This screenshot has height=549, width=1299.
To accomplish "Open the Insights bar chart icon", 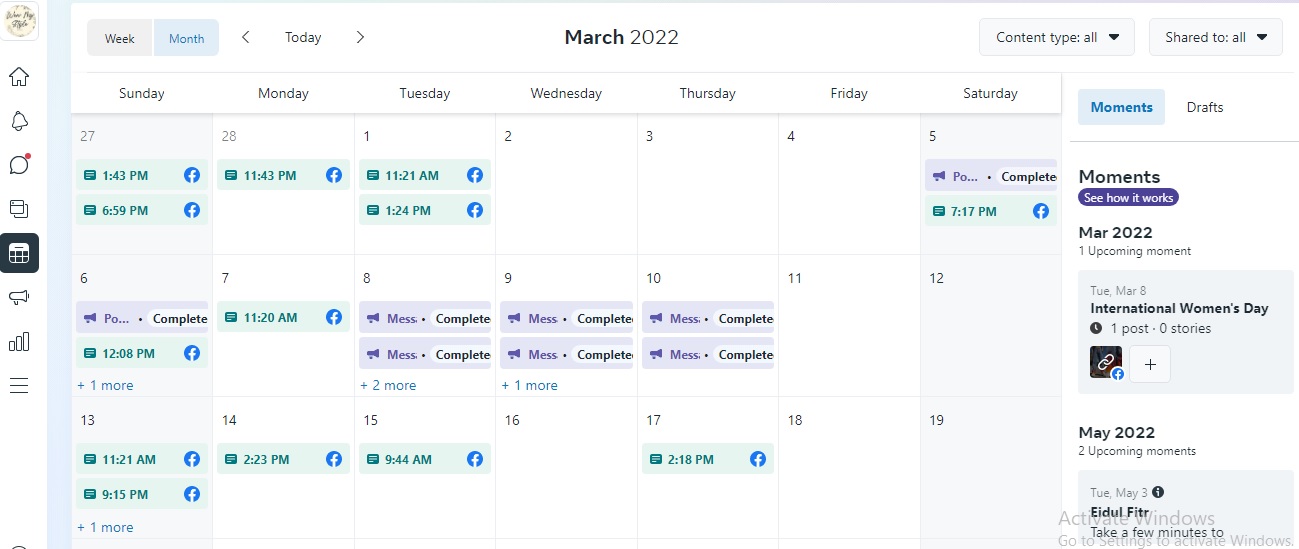I will [19, 342].
